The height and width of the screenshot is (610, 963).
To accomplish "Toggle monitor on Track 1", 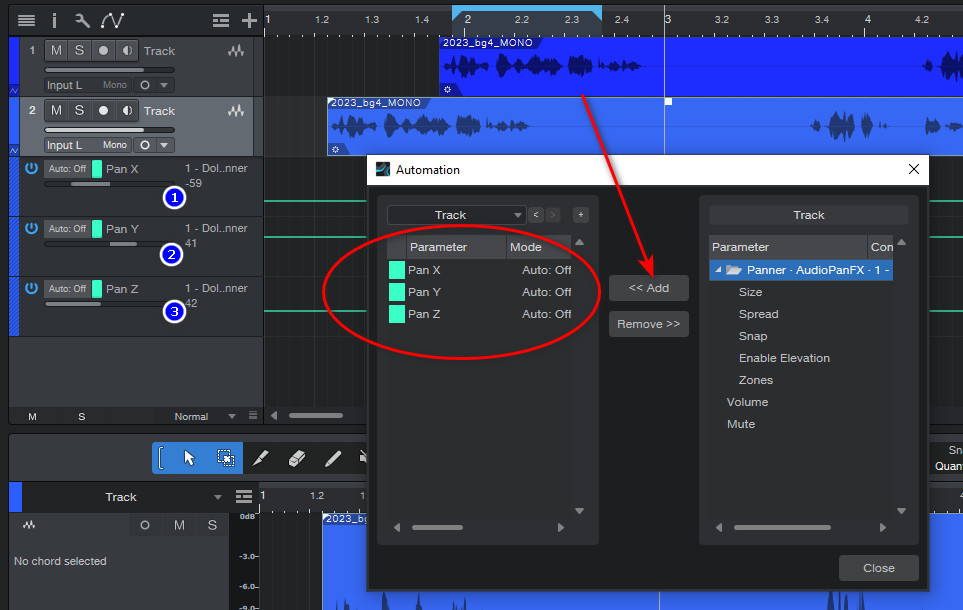I will point(127,50).
